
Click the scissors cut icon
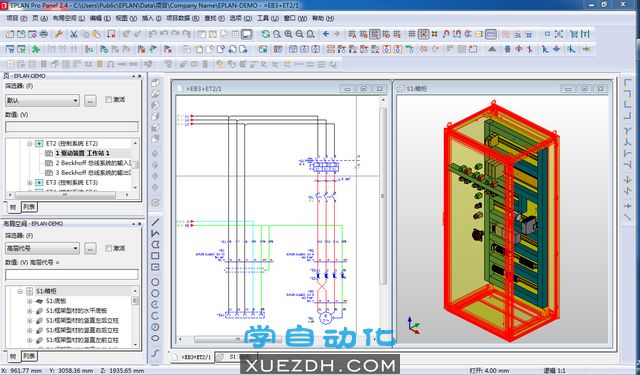pos(74,34)
